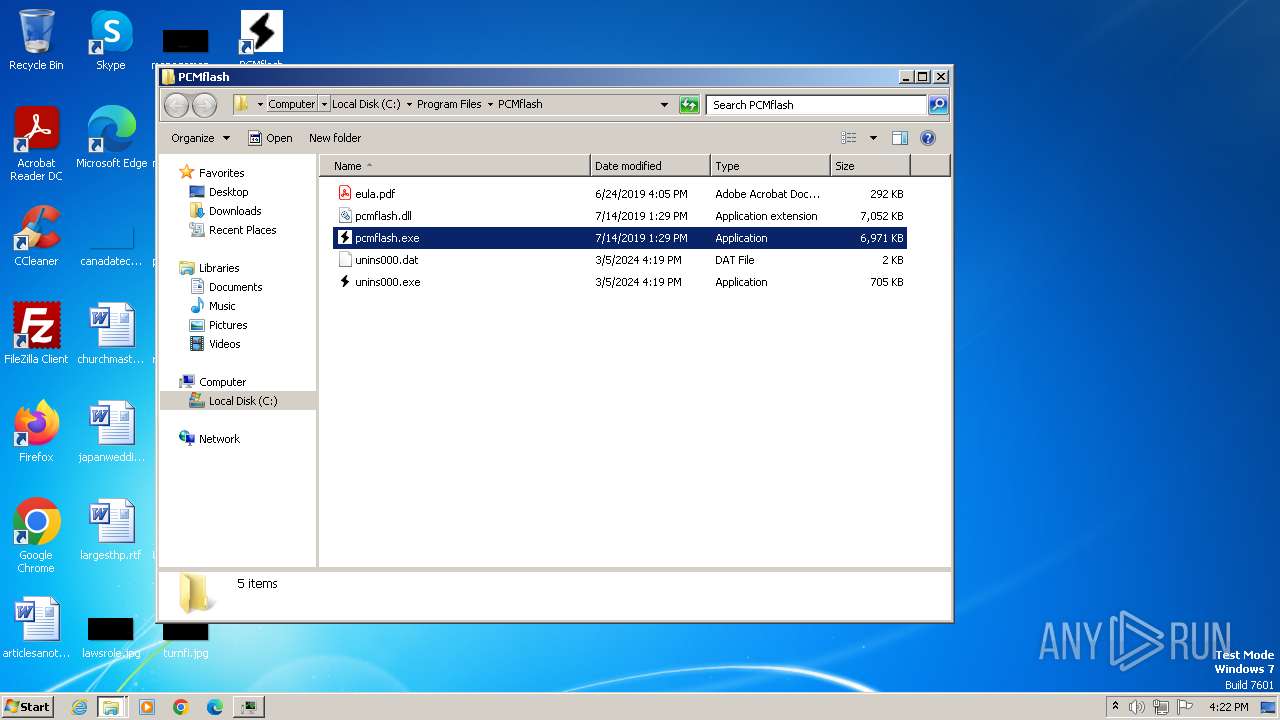Select turnfi.jpg on the desktop
1280x720 pixels.
coord(186,640)
